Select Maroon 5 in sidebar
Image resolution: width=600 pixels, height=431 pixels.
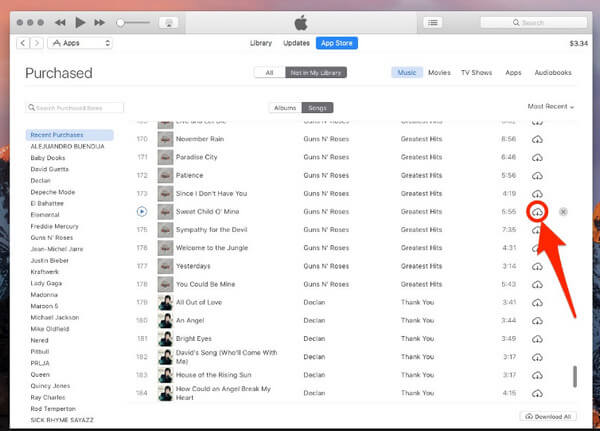[44, 306]
